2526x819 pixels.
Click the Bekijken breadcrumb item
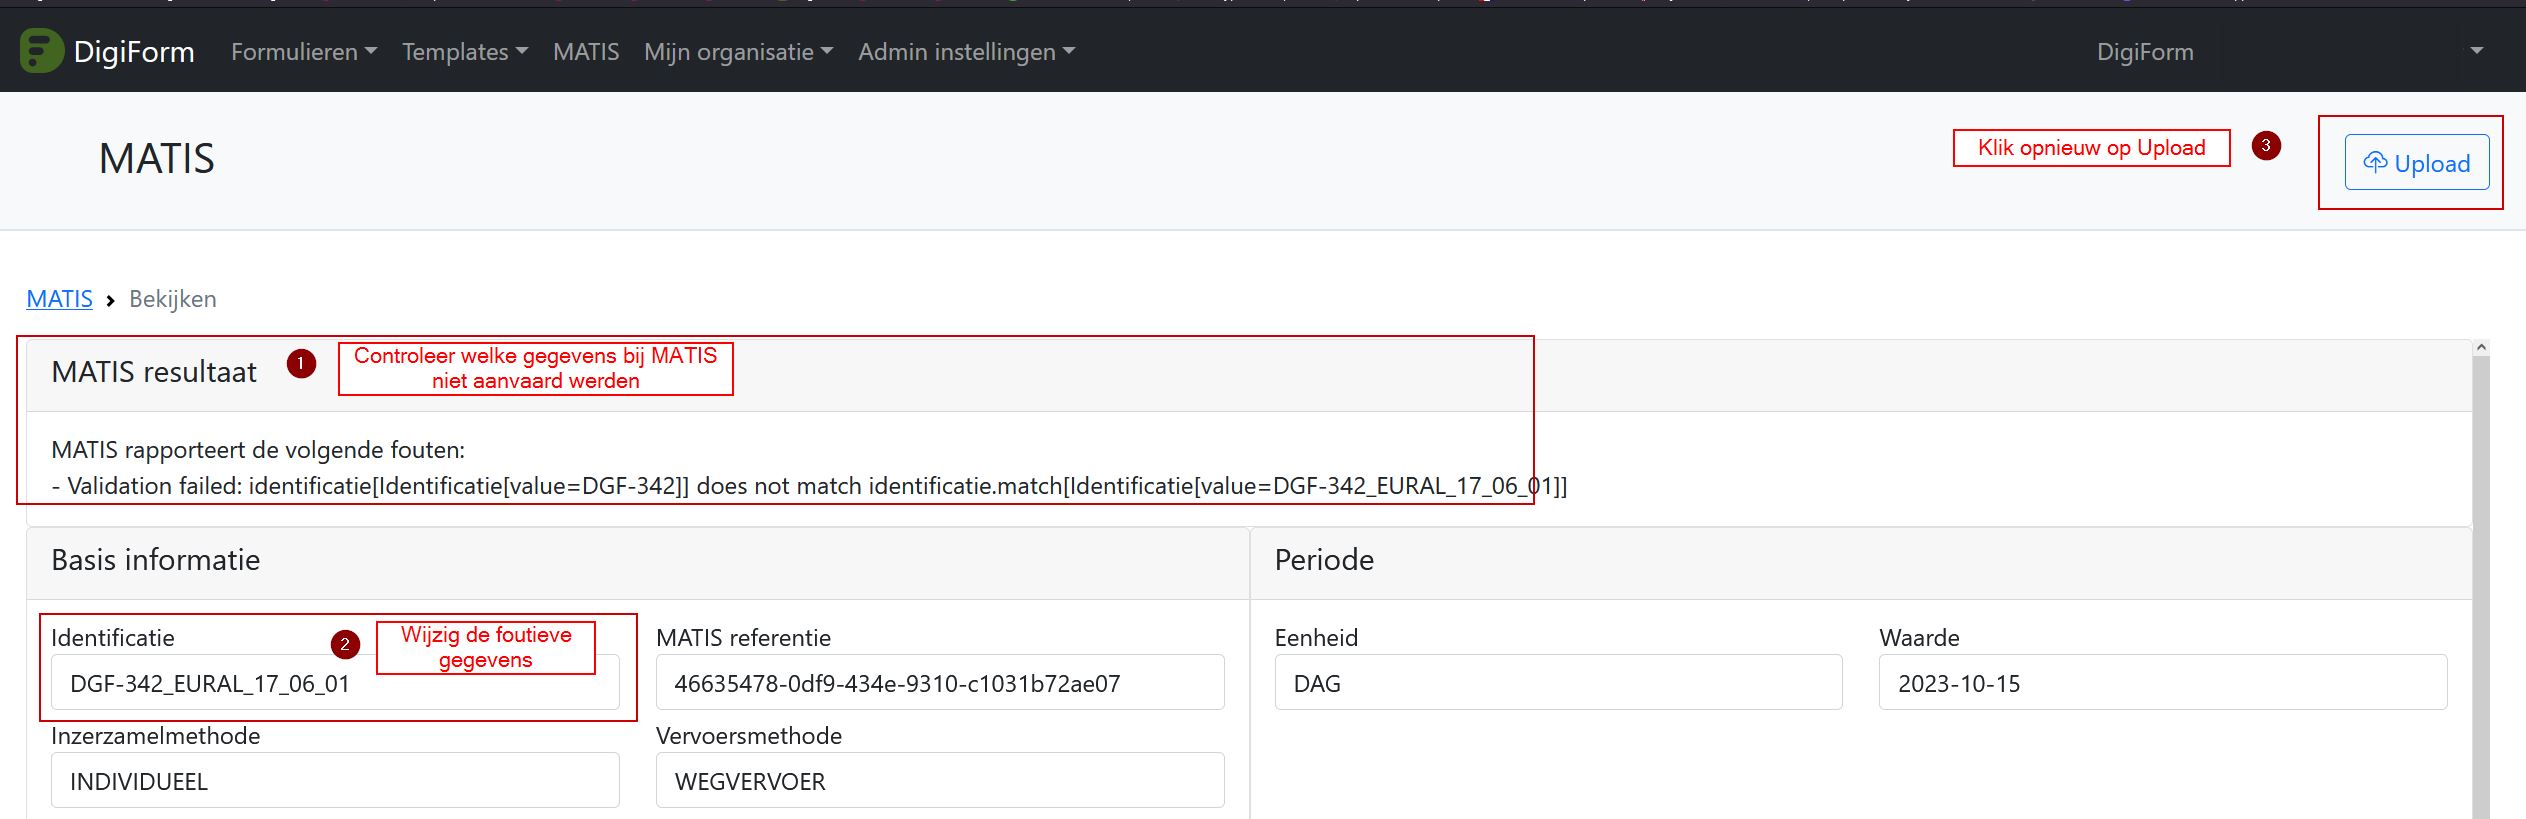(173, 299)
